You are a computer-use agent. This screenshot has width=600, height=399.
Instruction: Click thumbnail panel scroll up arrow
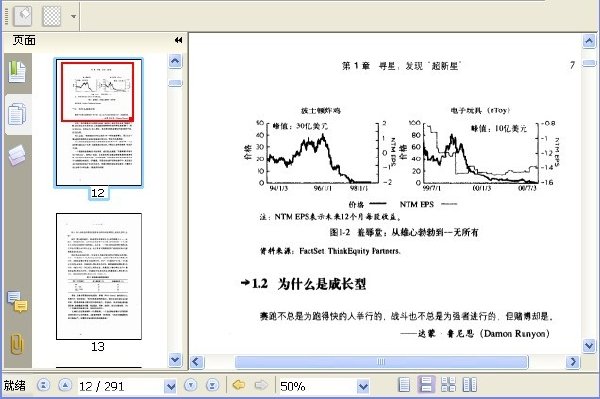point(175,61)
